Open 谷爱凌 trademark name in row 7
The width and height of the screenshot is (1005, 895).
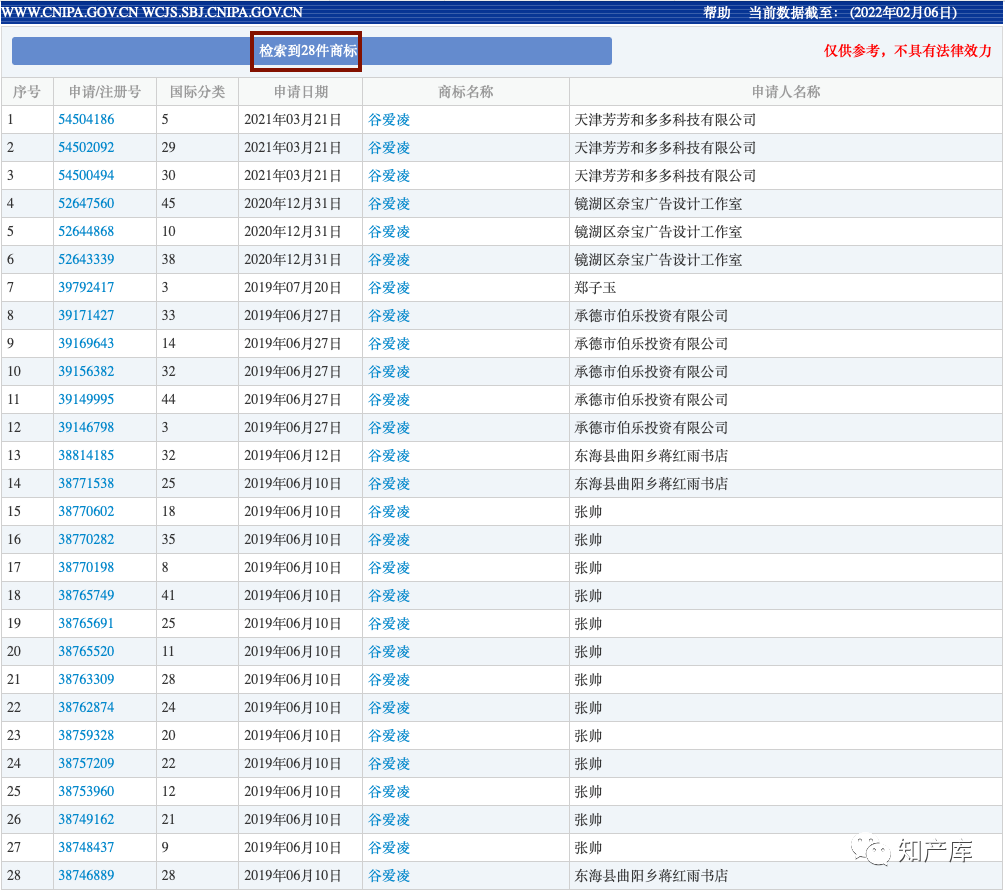click(389, 288)
